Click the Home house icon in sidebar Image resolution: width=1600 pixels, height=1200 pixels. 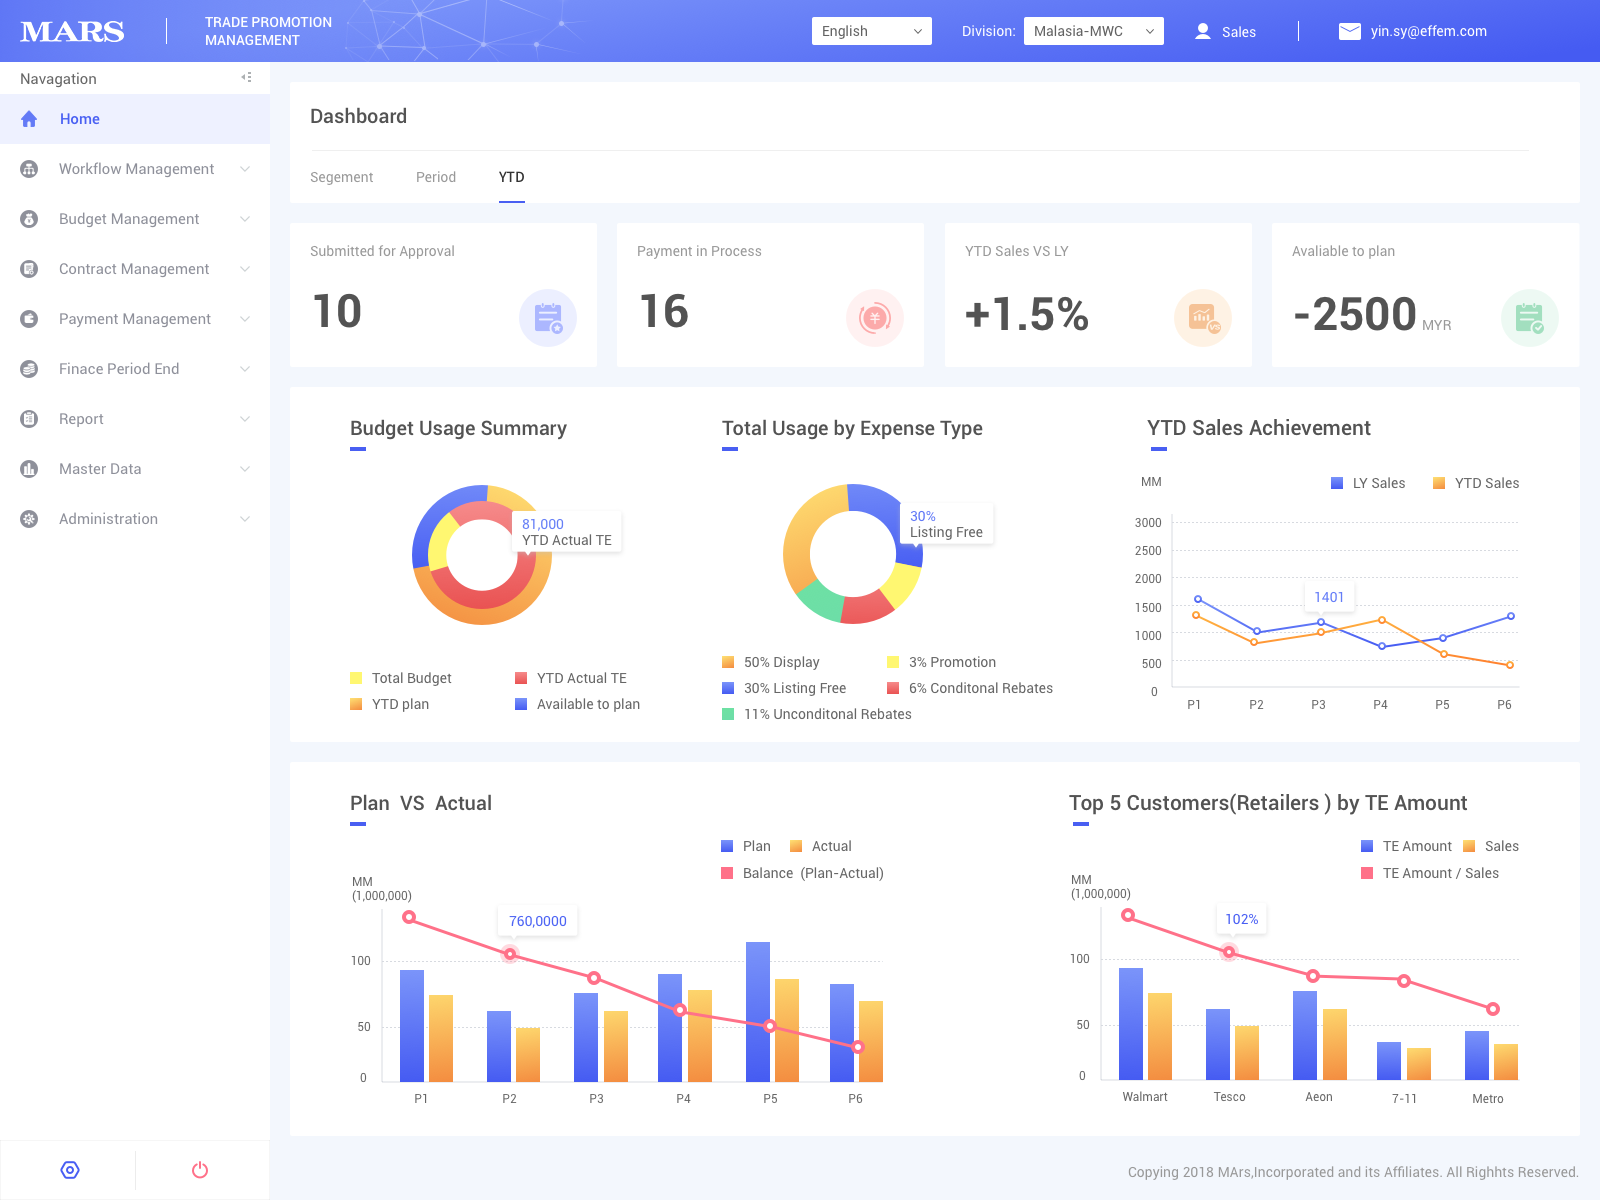(29, 119)
